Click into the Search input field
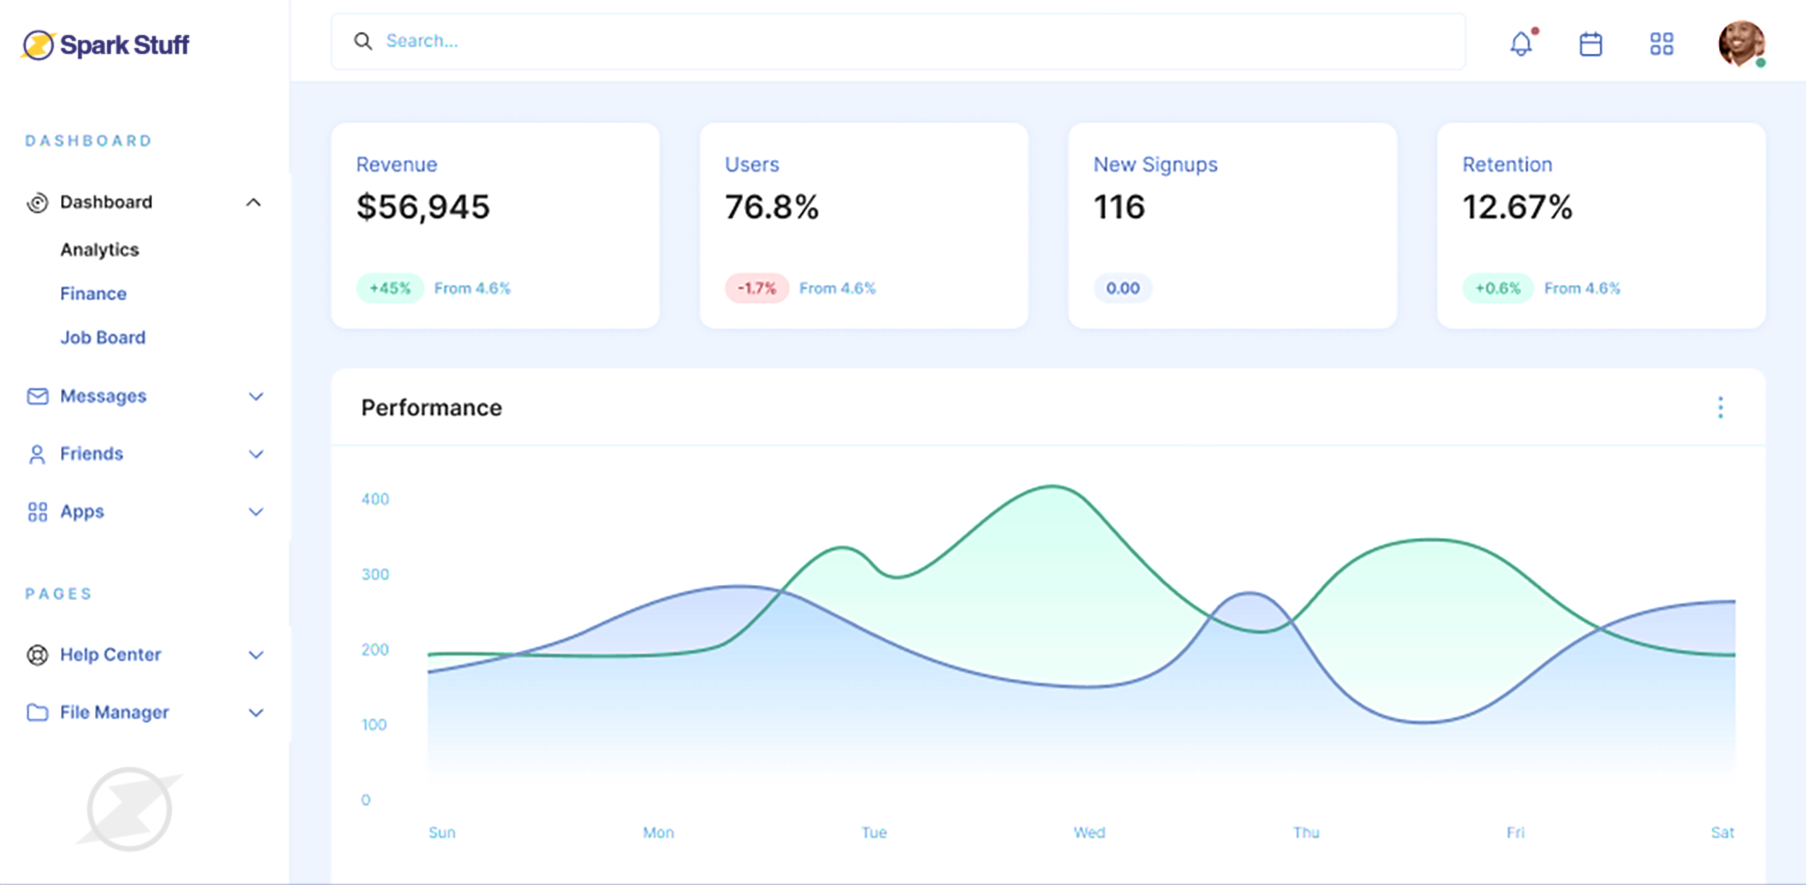The height and width of the screenshot is (885, 1806). (900, 41)
